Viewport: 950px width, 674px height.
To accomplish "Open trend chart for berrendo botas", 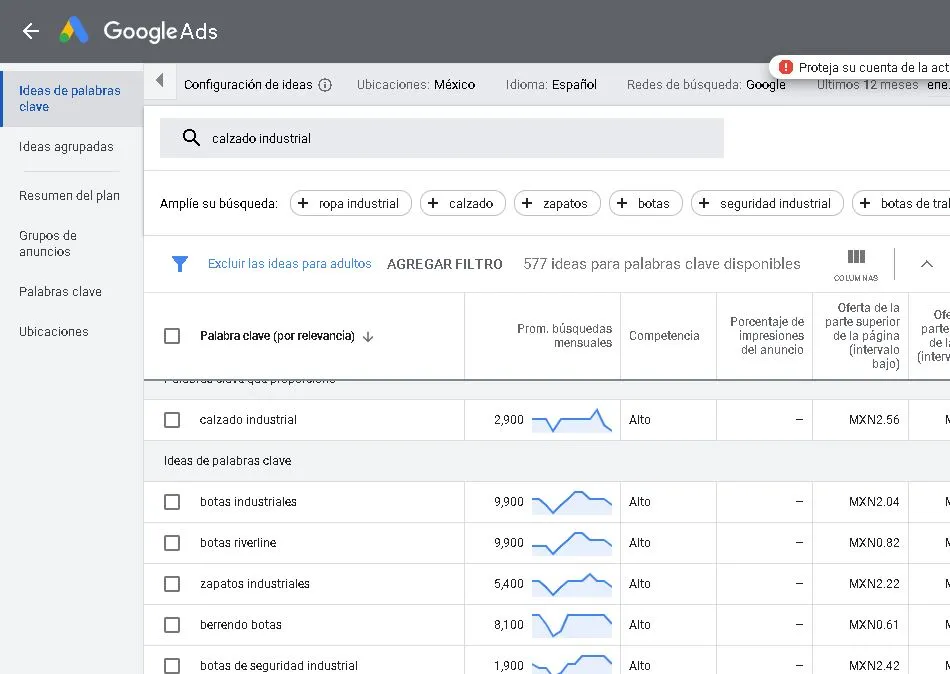I will pos(571,624).
